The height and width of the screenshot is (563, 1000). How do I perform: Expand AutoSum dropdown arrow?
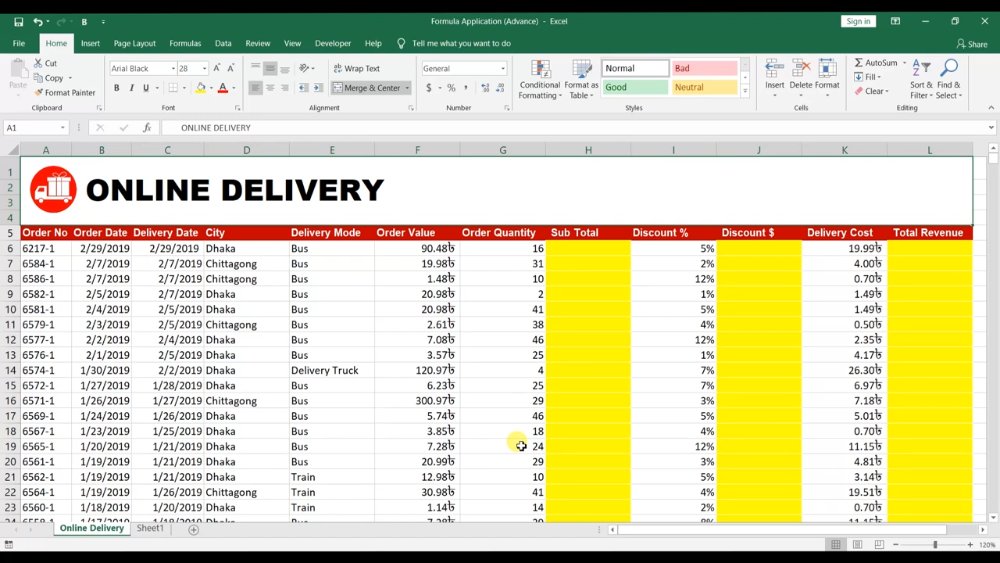tap(904, 62)
